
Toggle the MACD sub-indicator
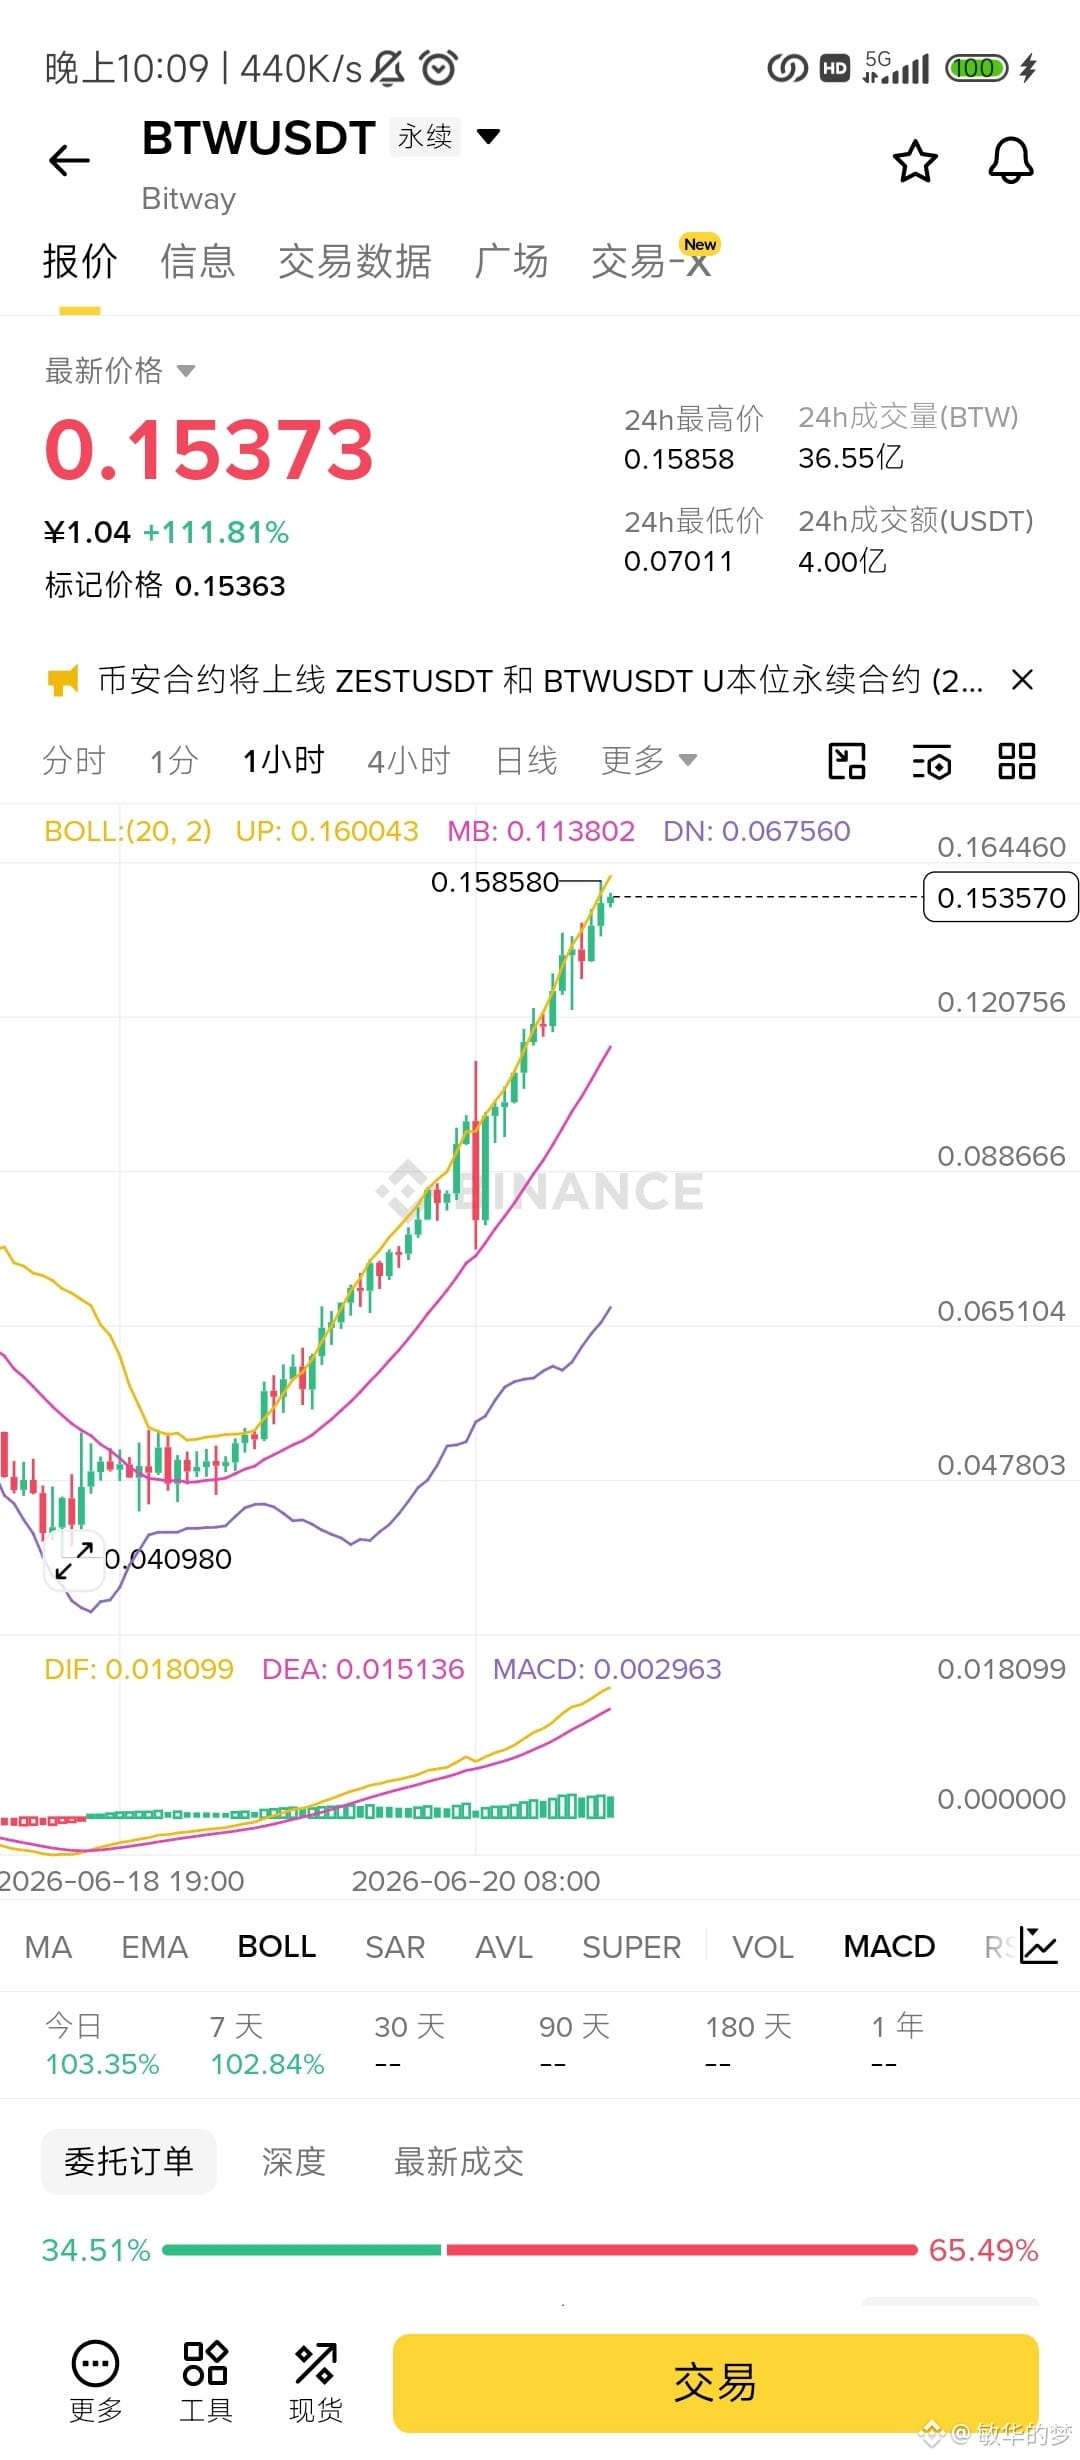point(889,1946)
